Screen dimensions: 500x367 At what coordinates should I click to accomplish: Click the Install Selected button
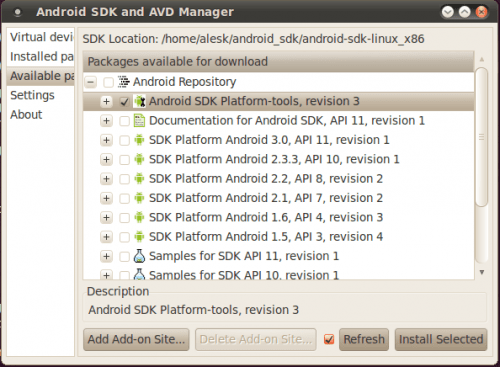pyautogui.click(x=441, y=339)
